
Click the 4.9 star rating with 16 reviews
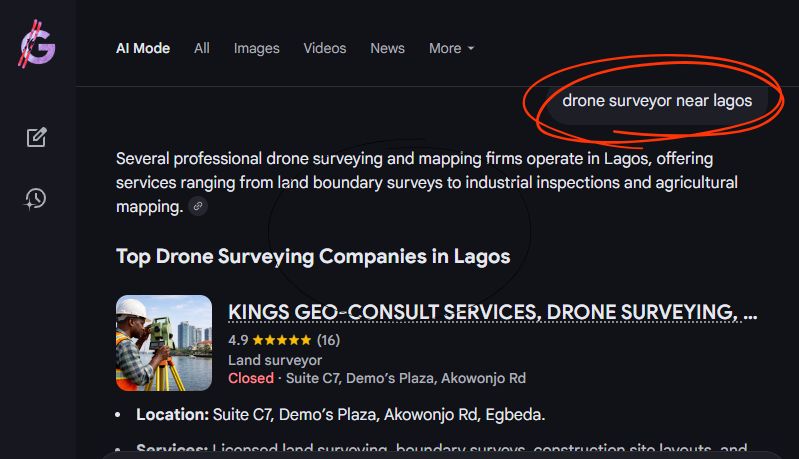[284, 340]
